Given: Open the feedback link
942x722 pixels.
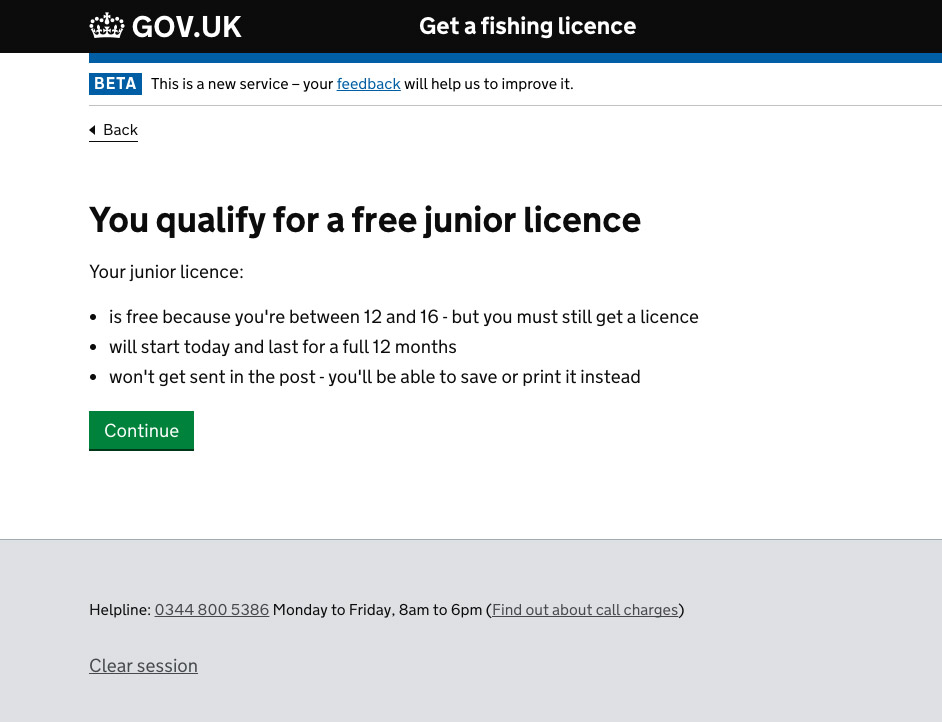Looking at the screenshot, I should point(368,84).
